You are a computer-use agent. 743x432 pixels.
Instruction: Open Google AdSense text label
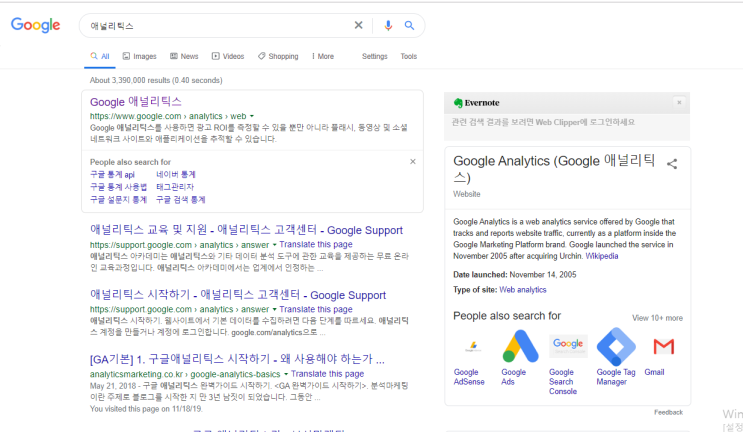click(x=469, y=377)
